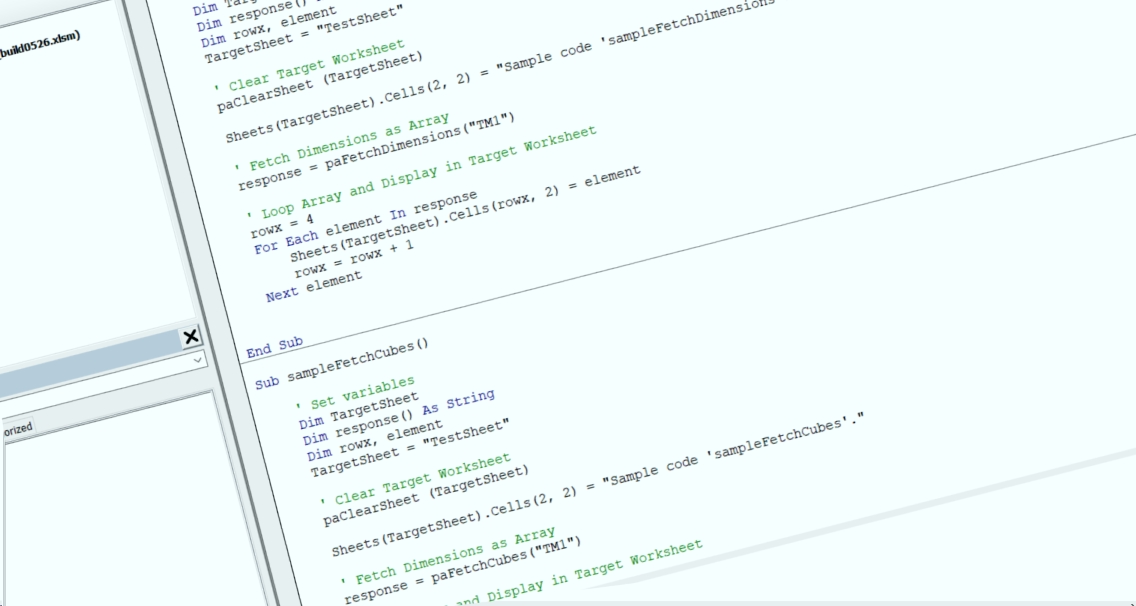Click the 'For Each element In response' line

click(366, 222)
